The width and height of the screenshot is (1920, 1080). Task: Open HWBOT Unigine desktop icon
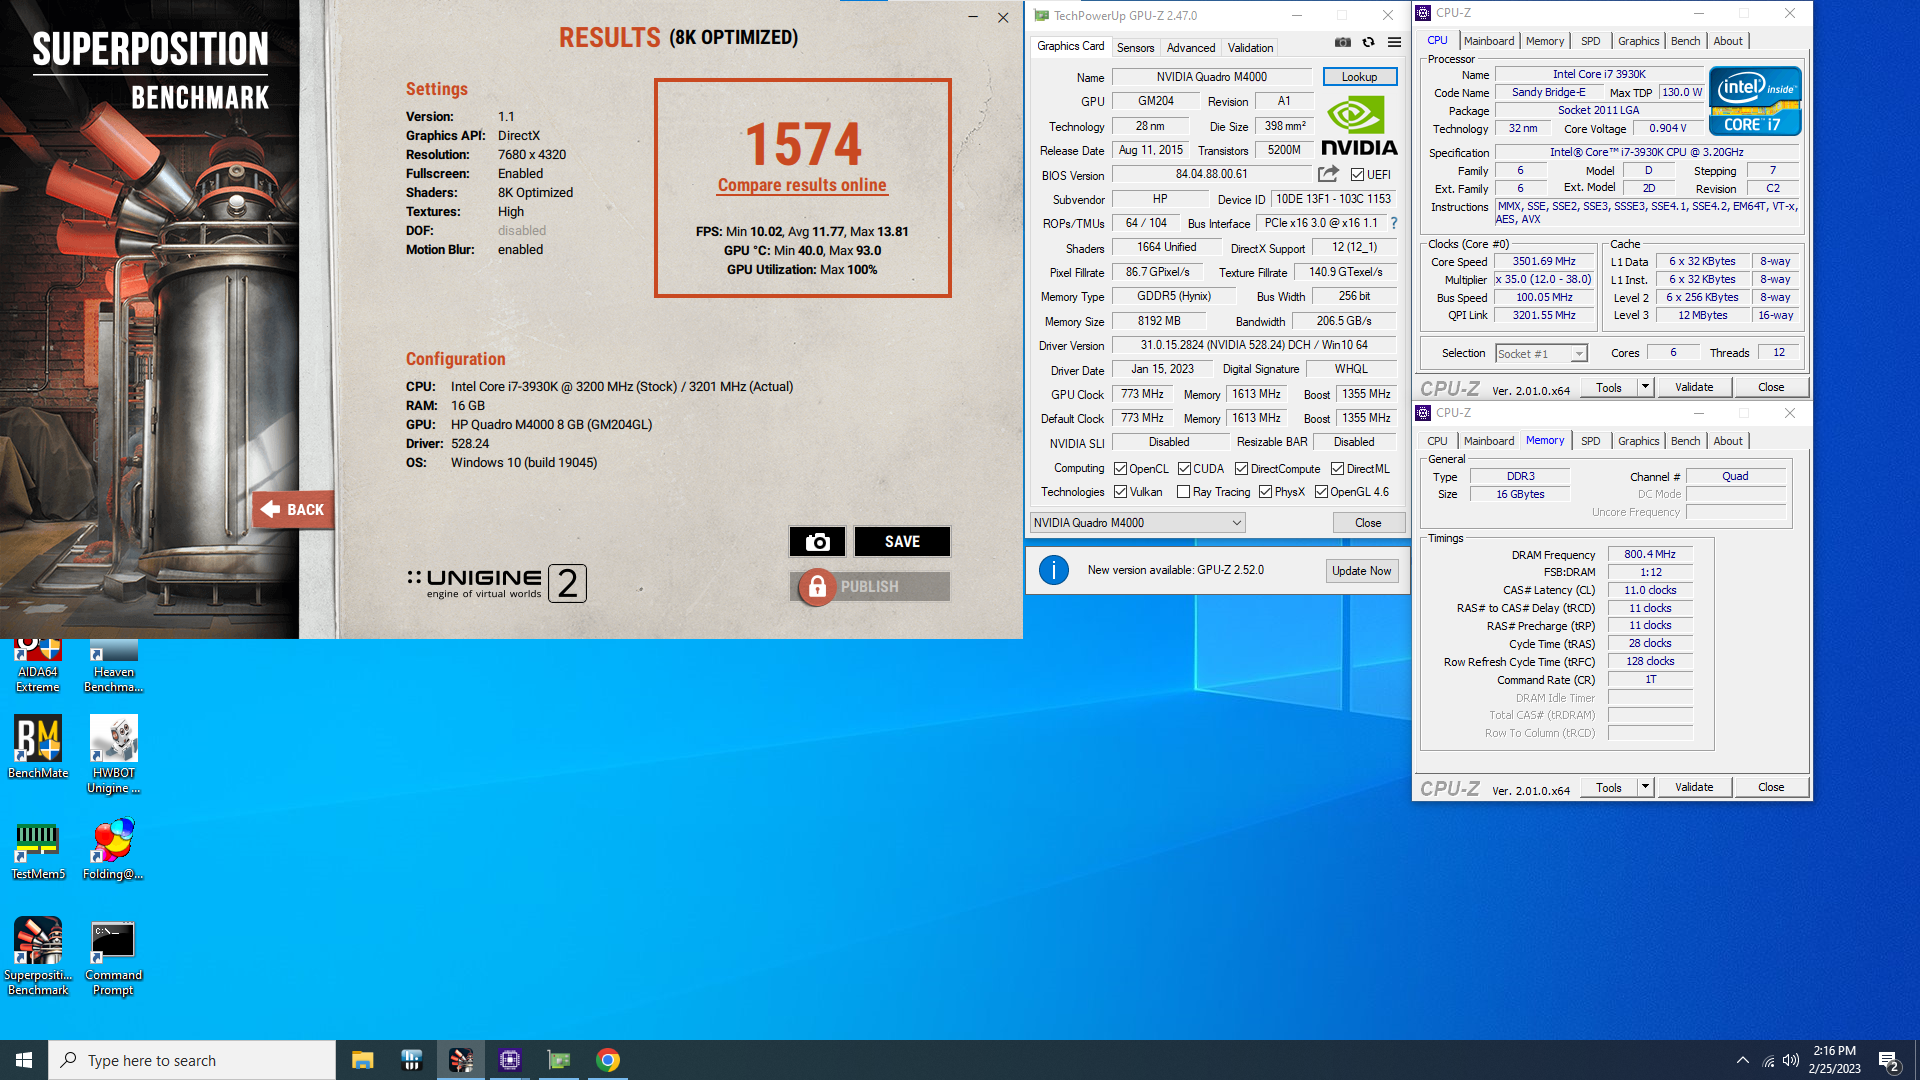pyautogui.click(x=113, y=755)
